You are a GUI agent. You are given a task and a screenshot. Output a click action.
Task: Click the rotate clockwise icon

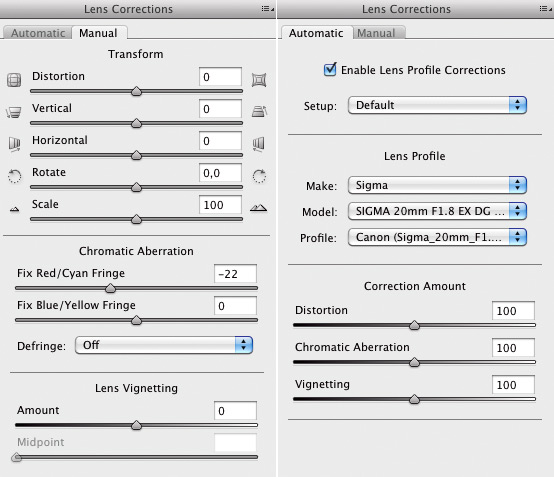pos(259,176)
